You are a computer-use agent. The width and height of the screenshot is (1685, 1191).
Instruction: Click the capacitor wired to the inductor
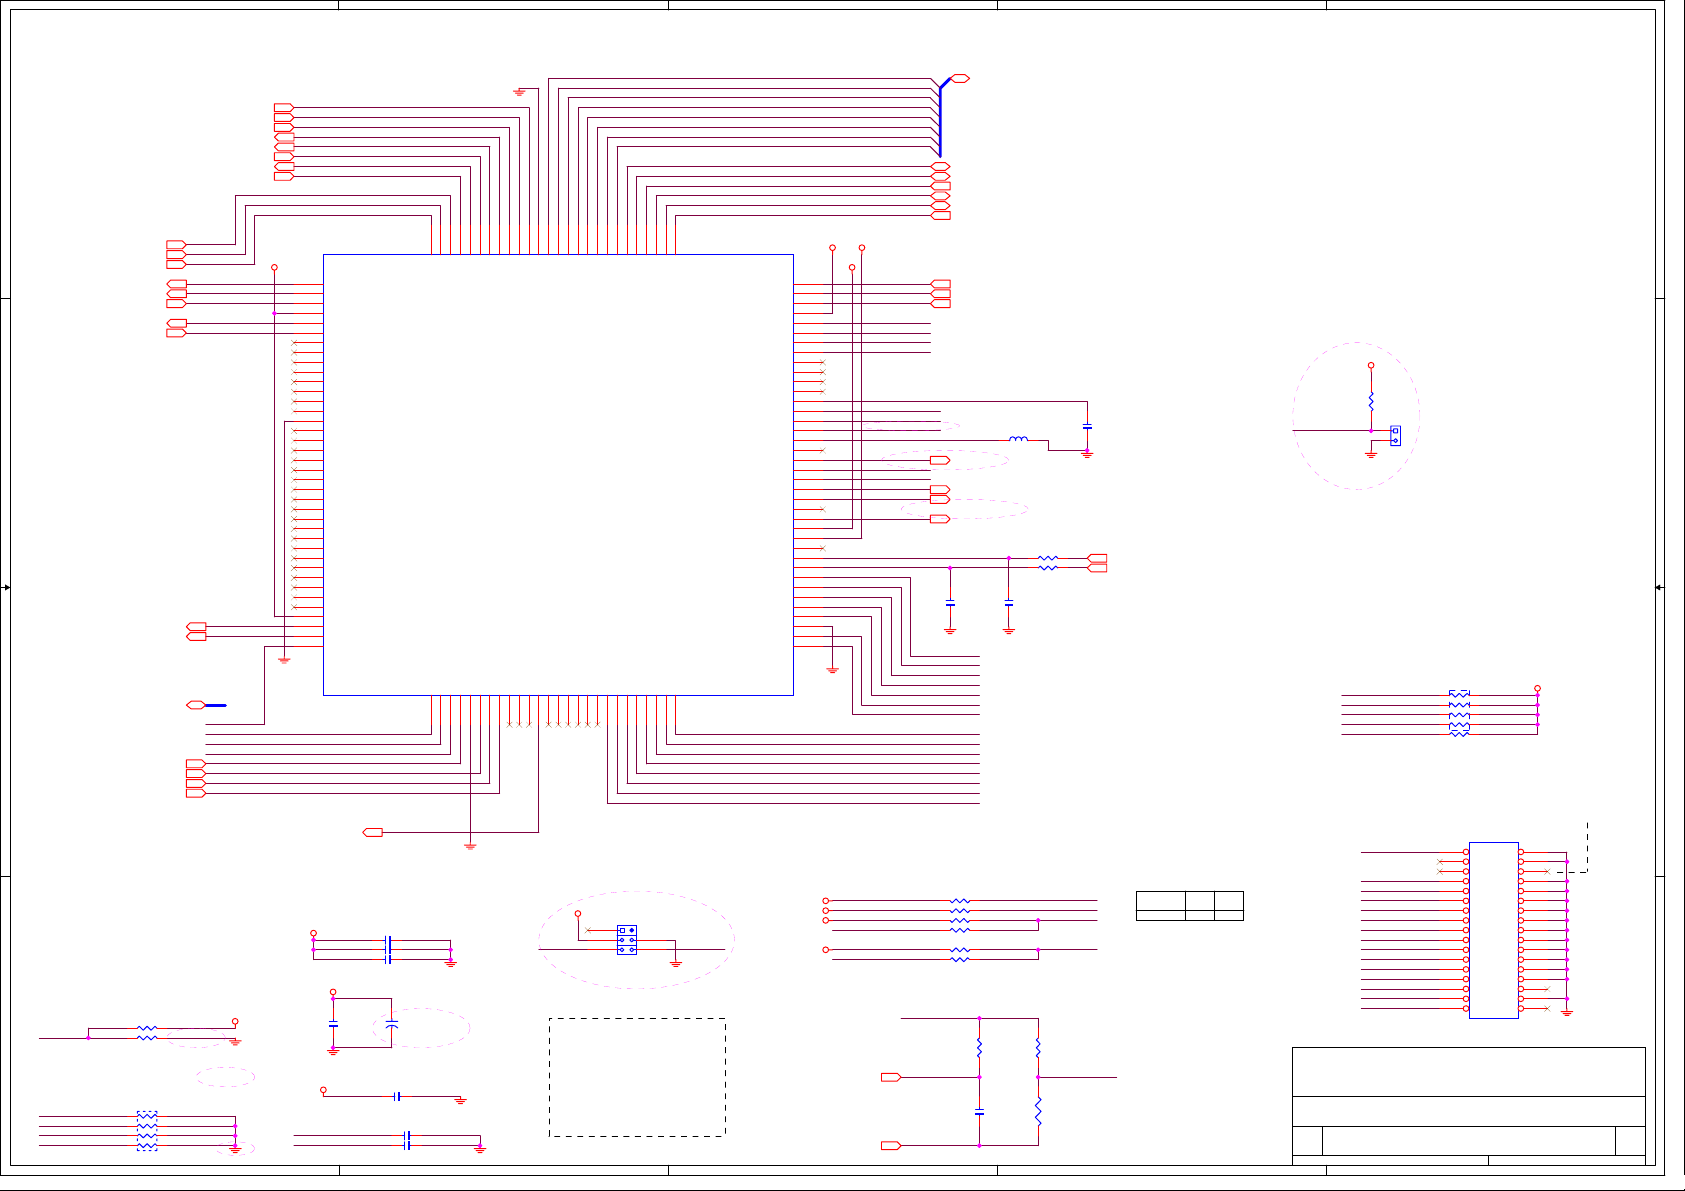tap(1087, 427)
